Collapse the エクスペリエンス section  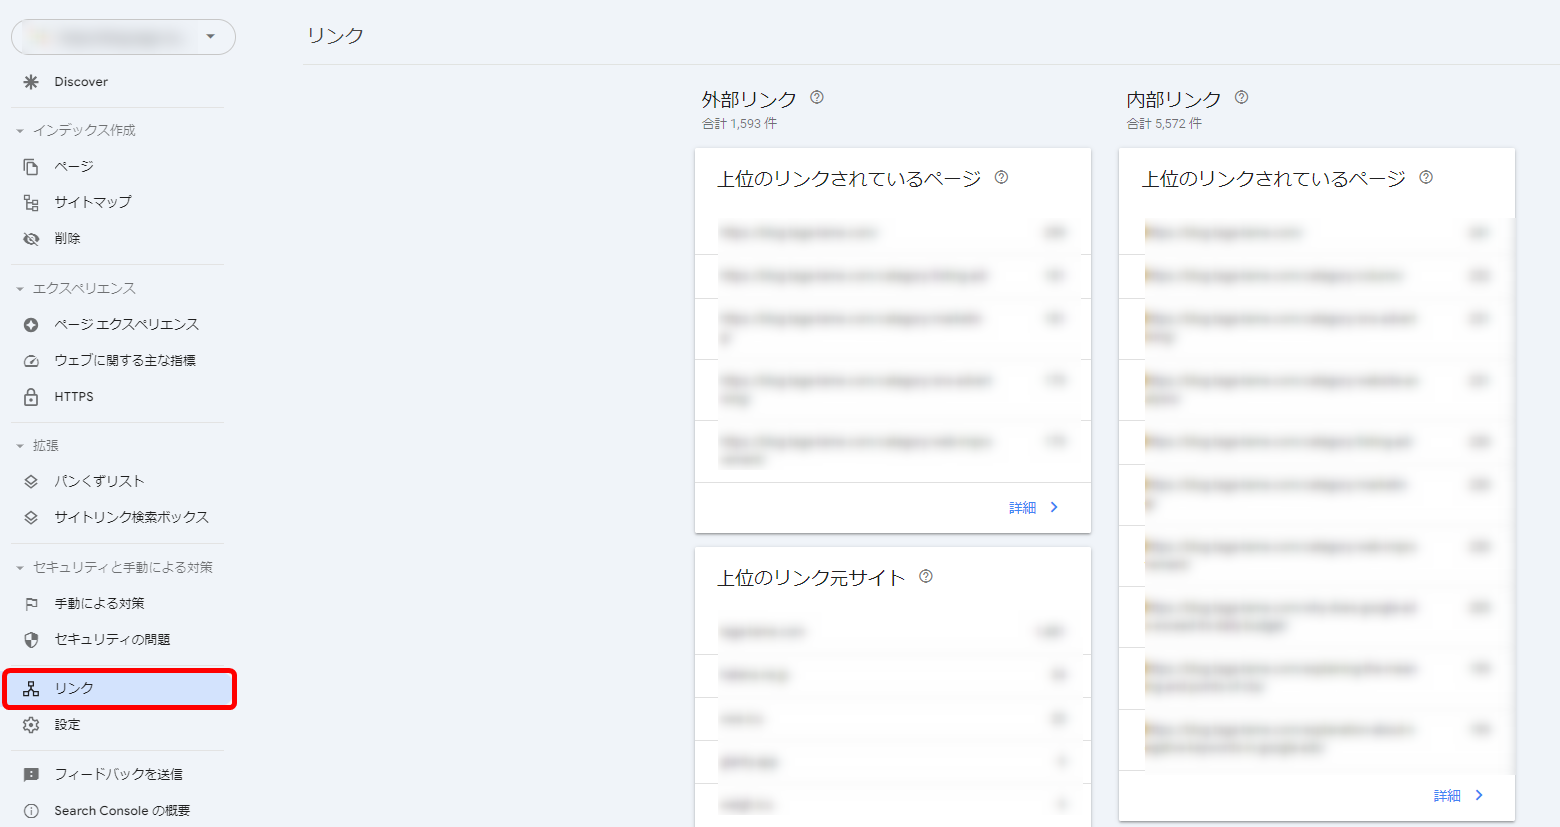pyautogui.click(x=19, y=289)
